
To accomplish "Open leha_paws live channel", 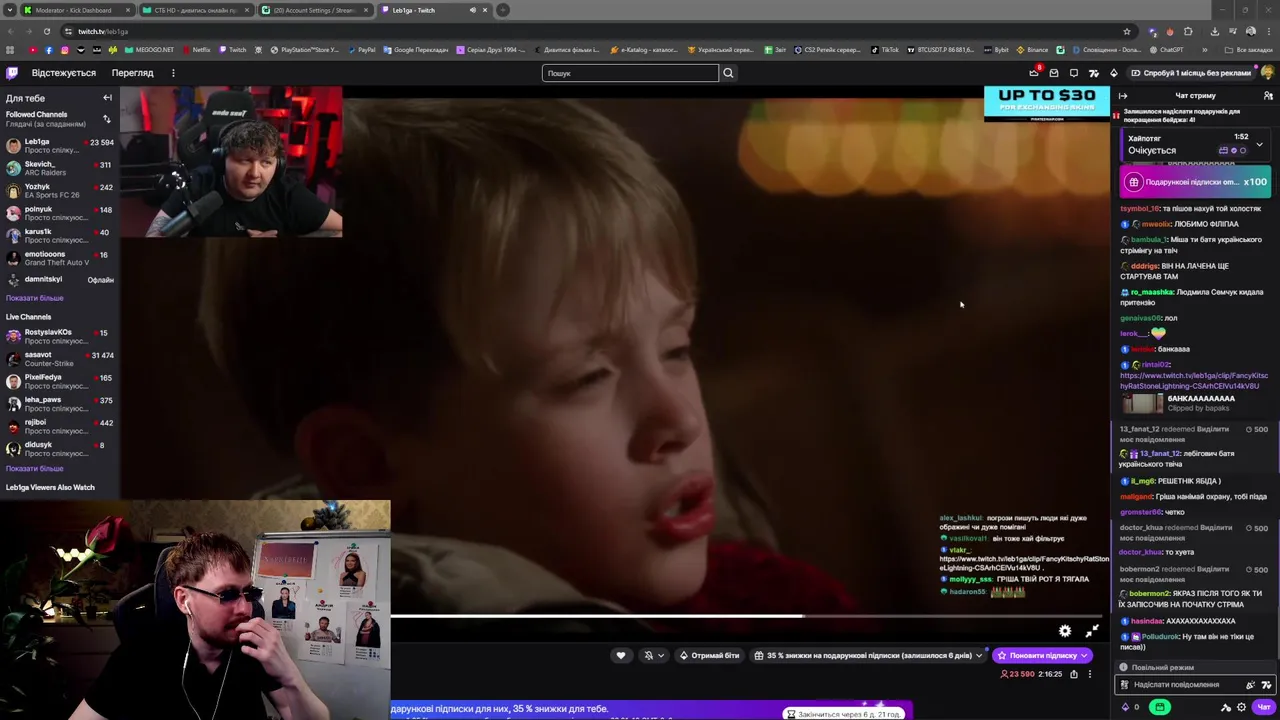I will coord(59,404).
